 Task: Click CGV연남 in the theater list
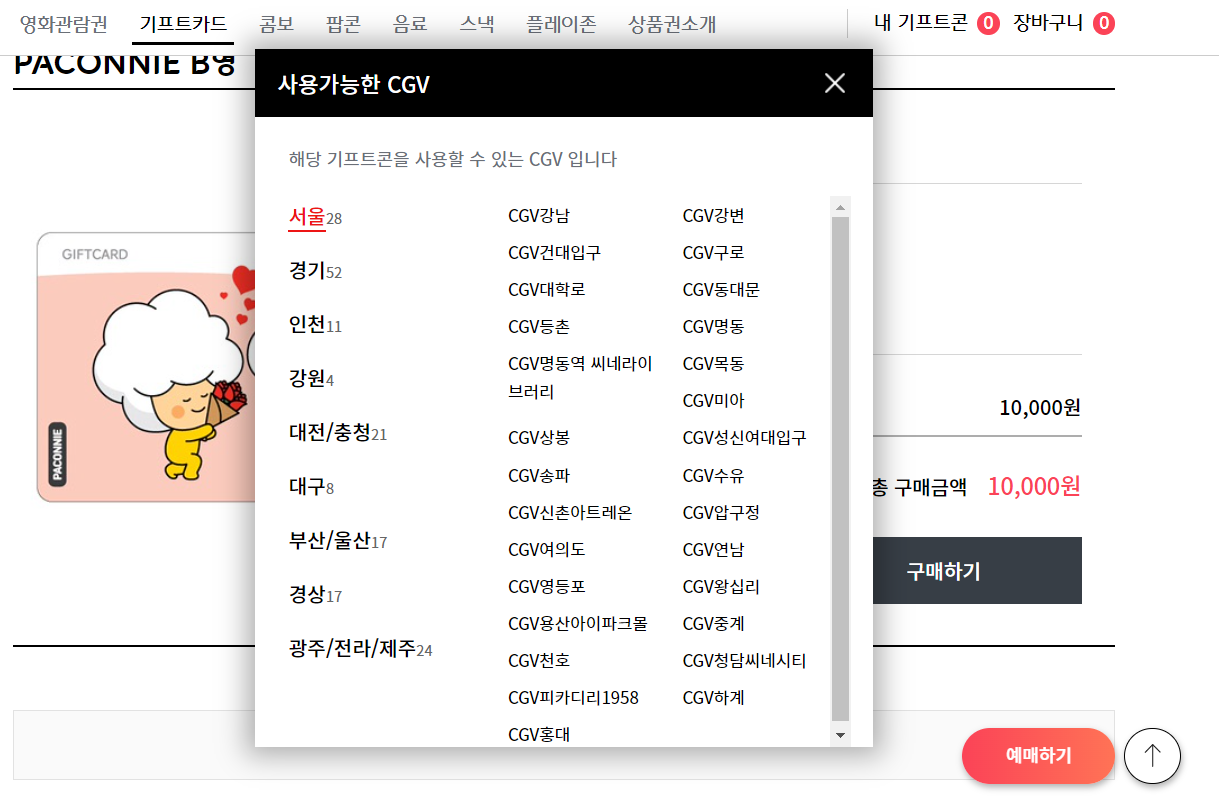pyautogui.click(x=713, y=549)
